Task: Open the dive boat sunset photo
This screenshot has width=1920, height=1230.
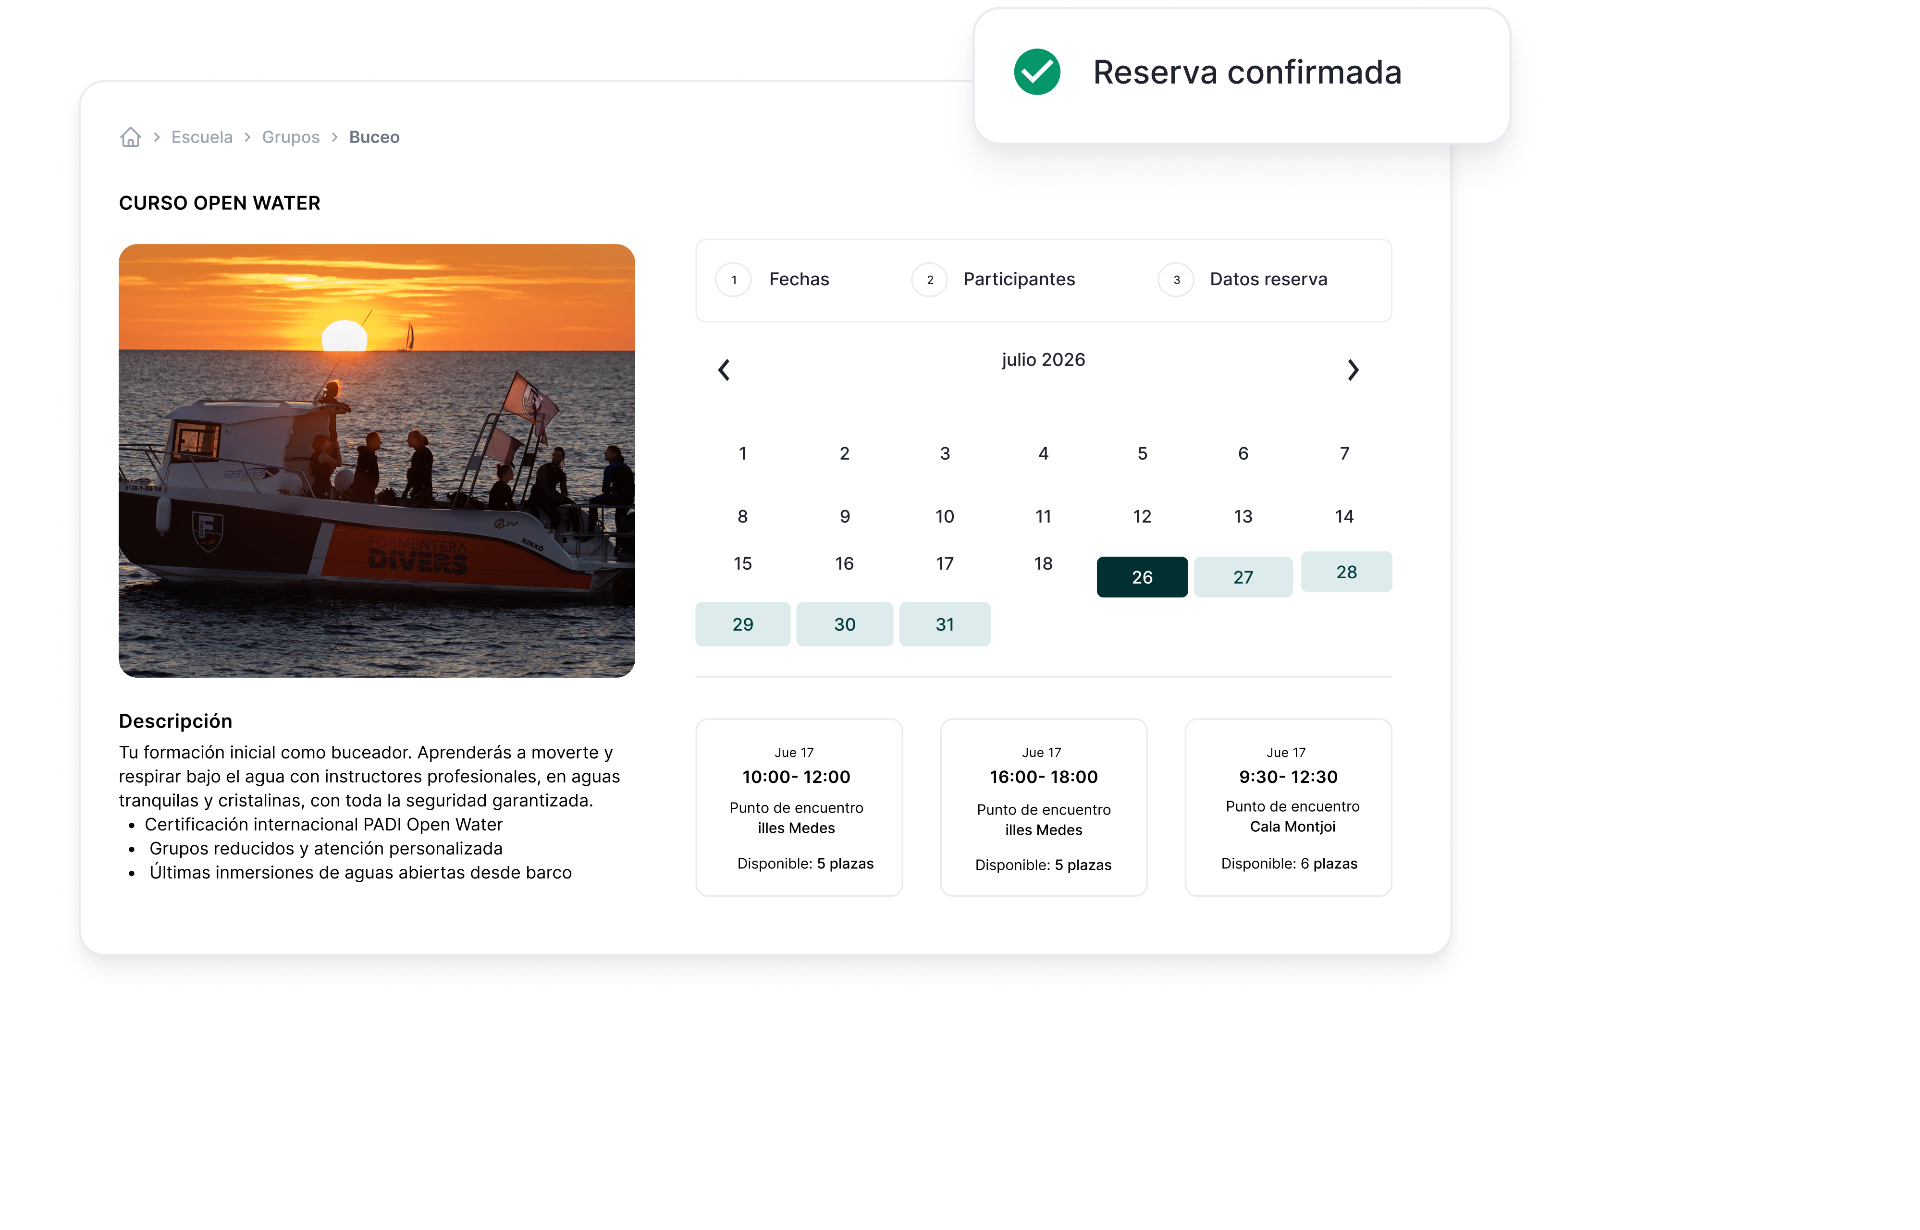Action: pos(377,461)
